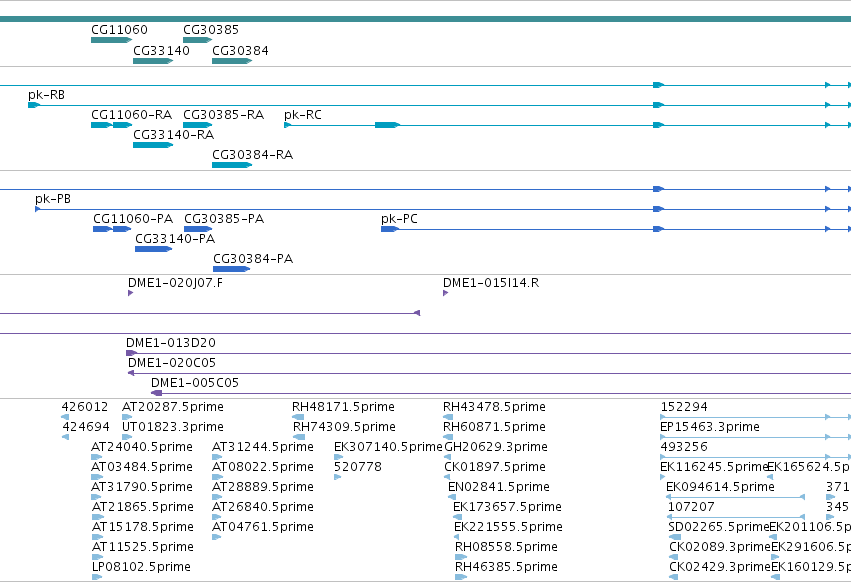Viewport: 851px width, 582px height.
Task: Open the pk-RB transcript label
Action: point(47,95)
